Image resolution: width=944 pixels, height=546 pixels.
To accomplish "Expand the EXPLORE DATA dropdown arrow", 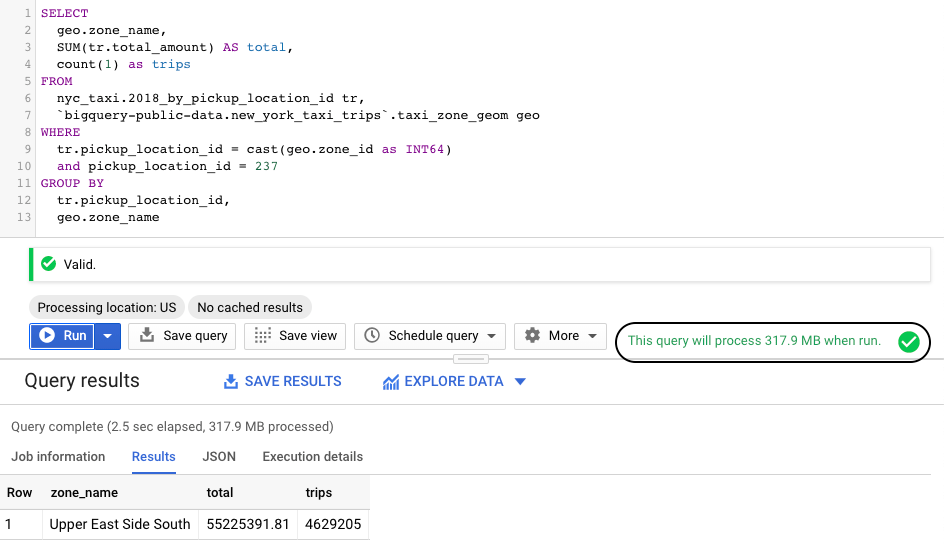I will pos(521,382).
